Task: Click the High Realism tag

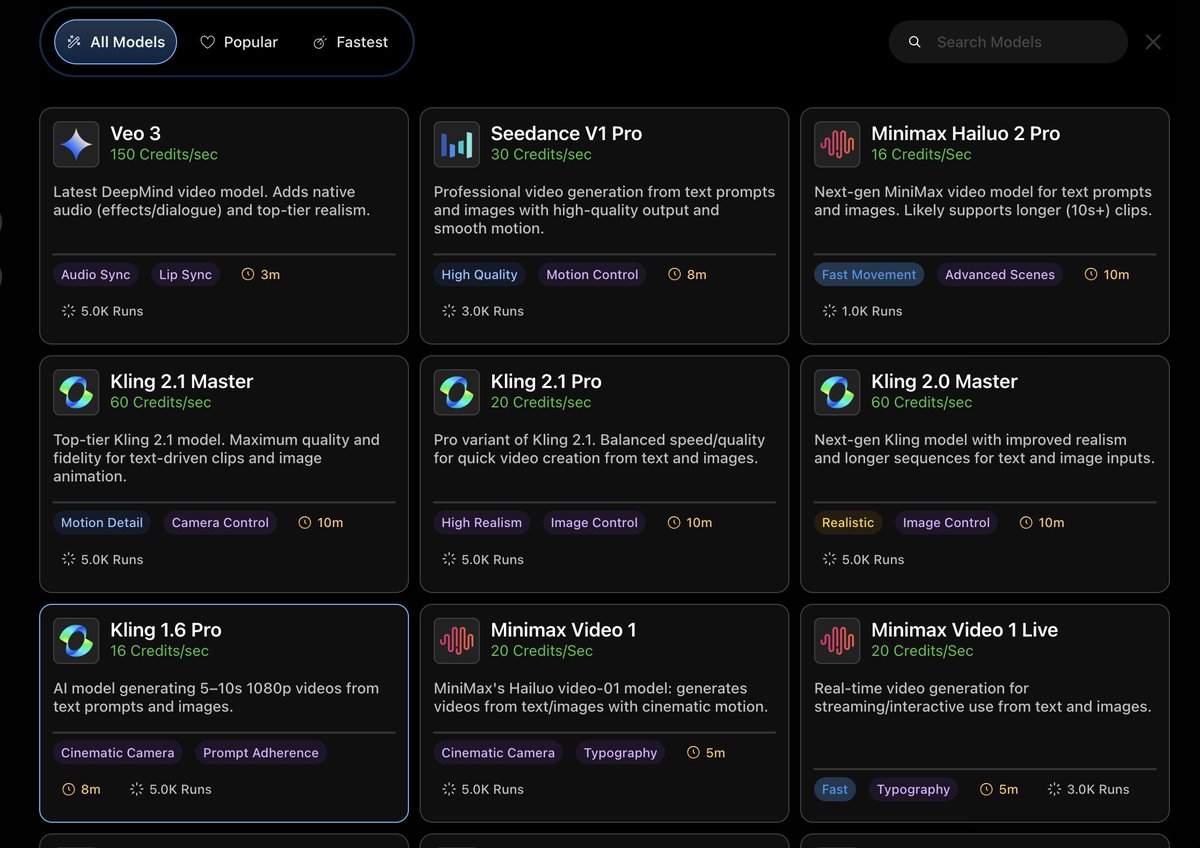Action: (x=482, y=522)
